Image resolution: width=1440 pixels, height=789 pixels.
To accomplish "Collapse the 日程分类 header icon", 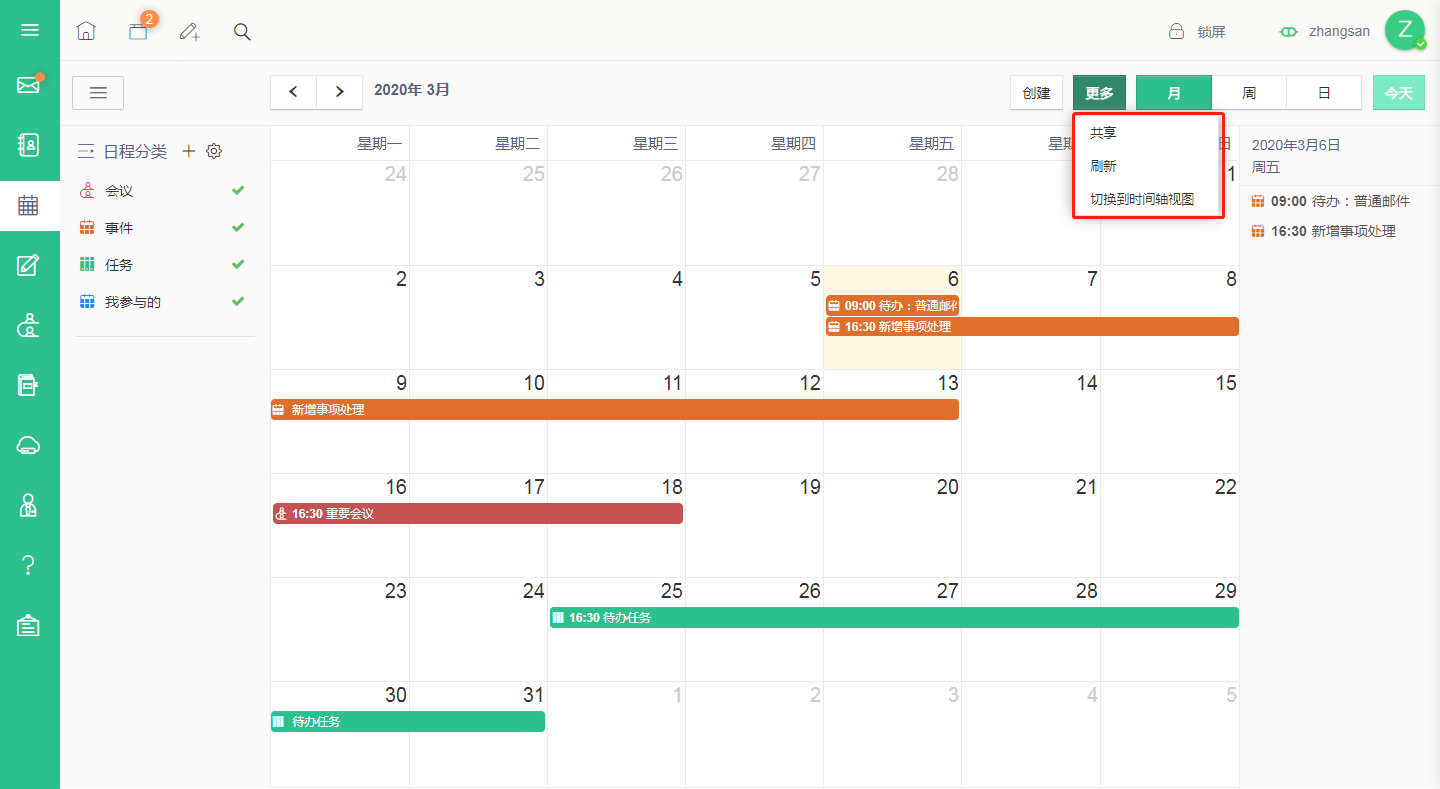I will click(86, 151).
